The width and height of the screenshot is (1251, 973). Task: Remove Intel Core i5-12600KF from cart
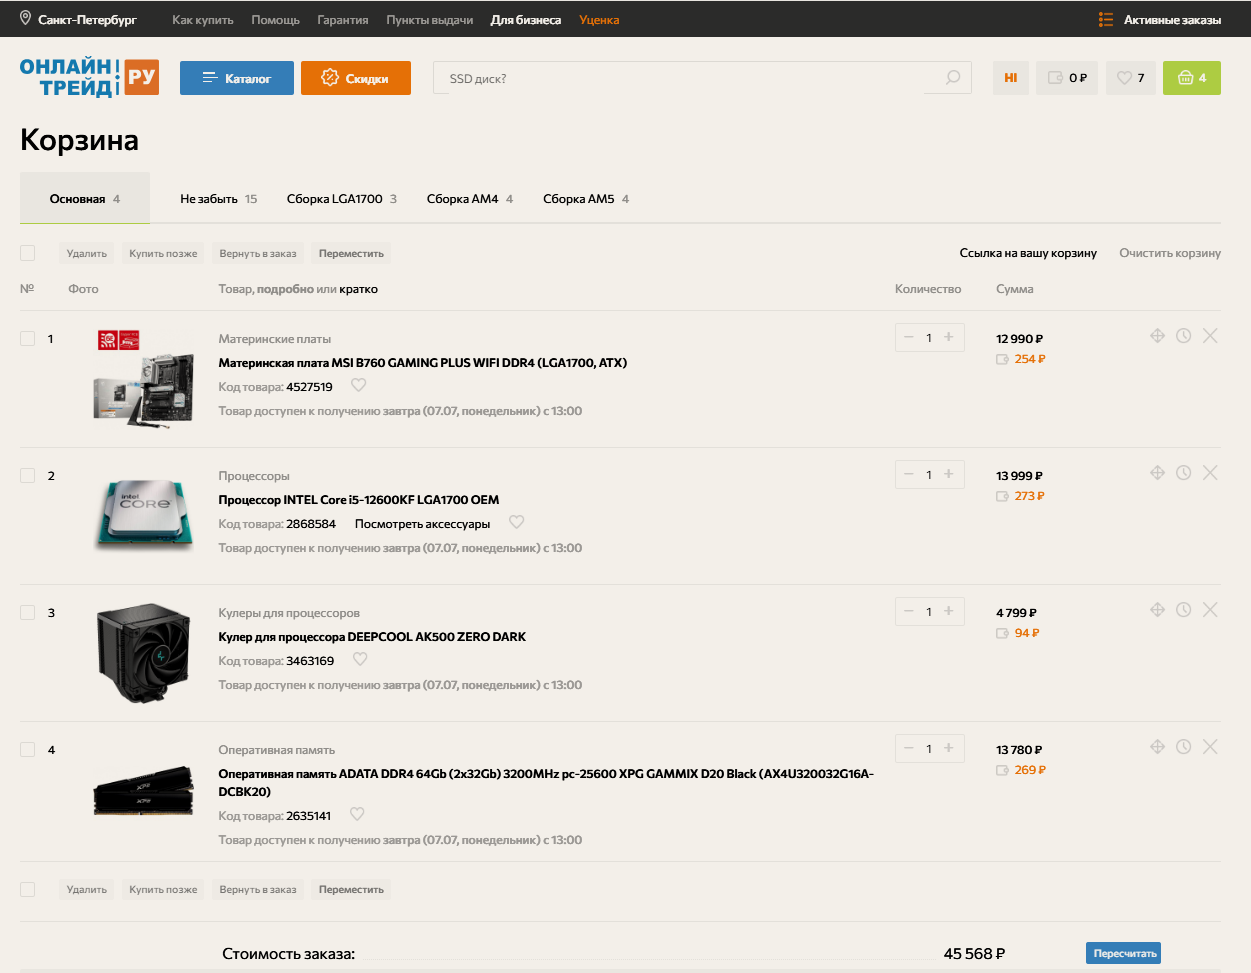click(x=1210, y=473)
